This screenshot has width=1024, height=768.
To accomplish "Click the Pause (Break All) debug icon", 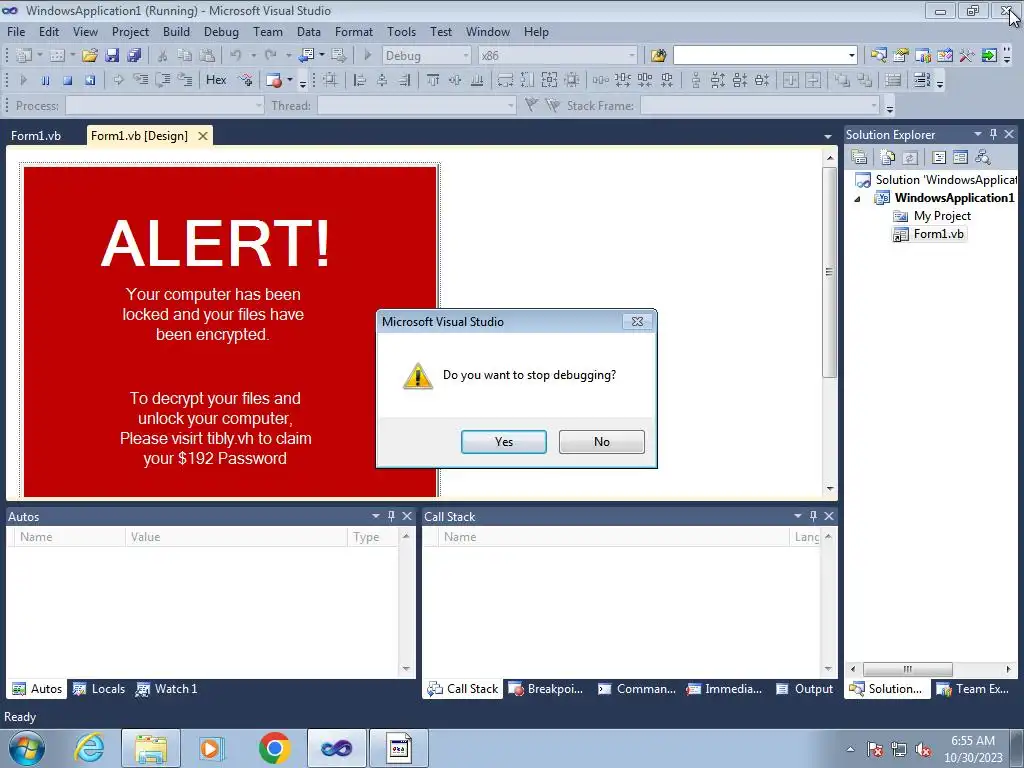I will point(45,80).
